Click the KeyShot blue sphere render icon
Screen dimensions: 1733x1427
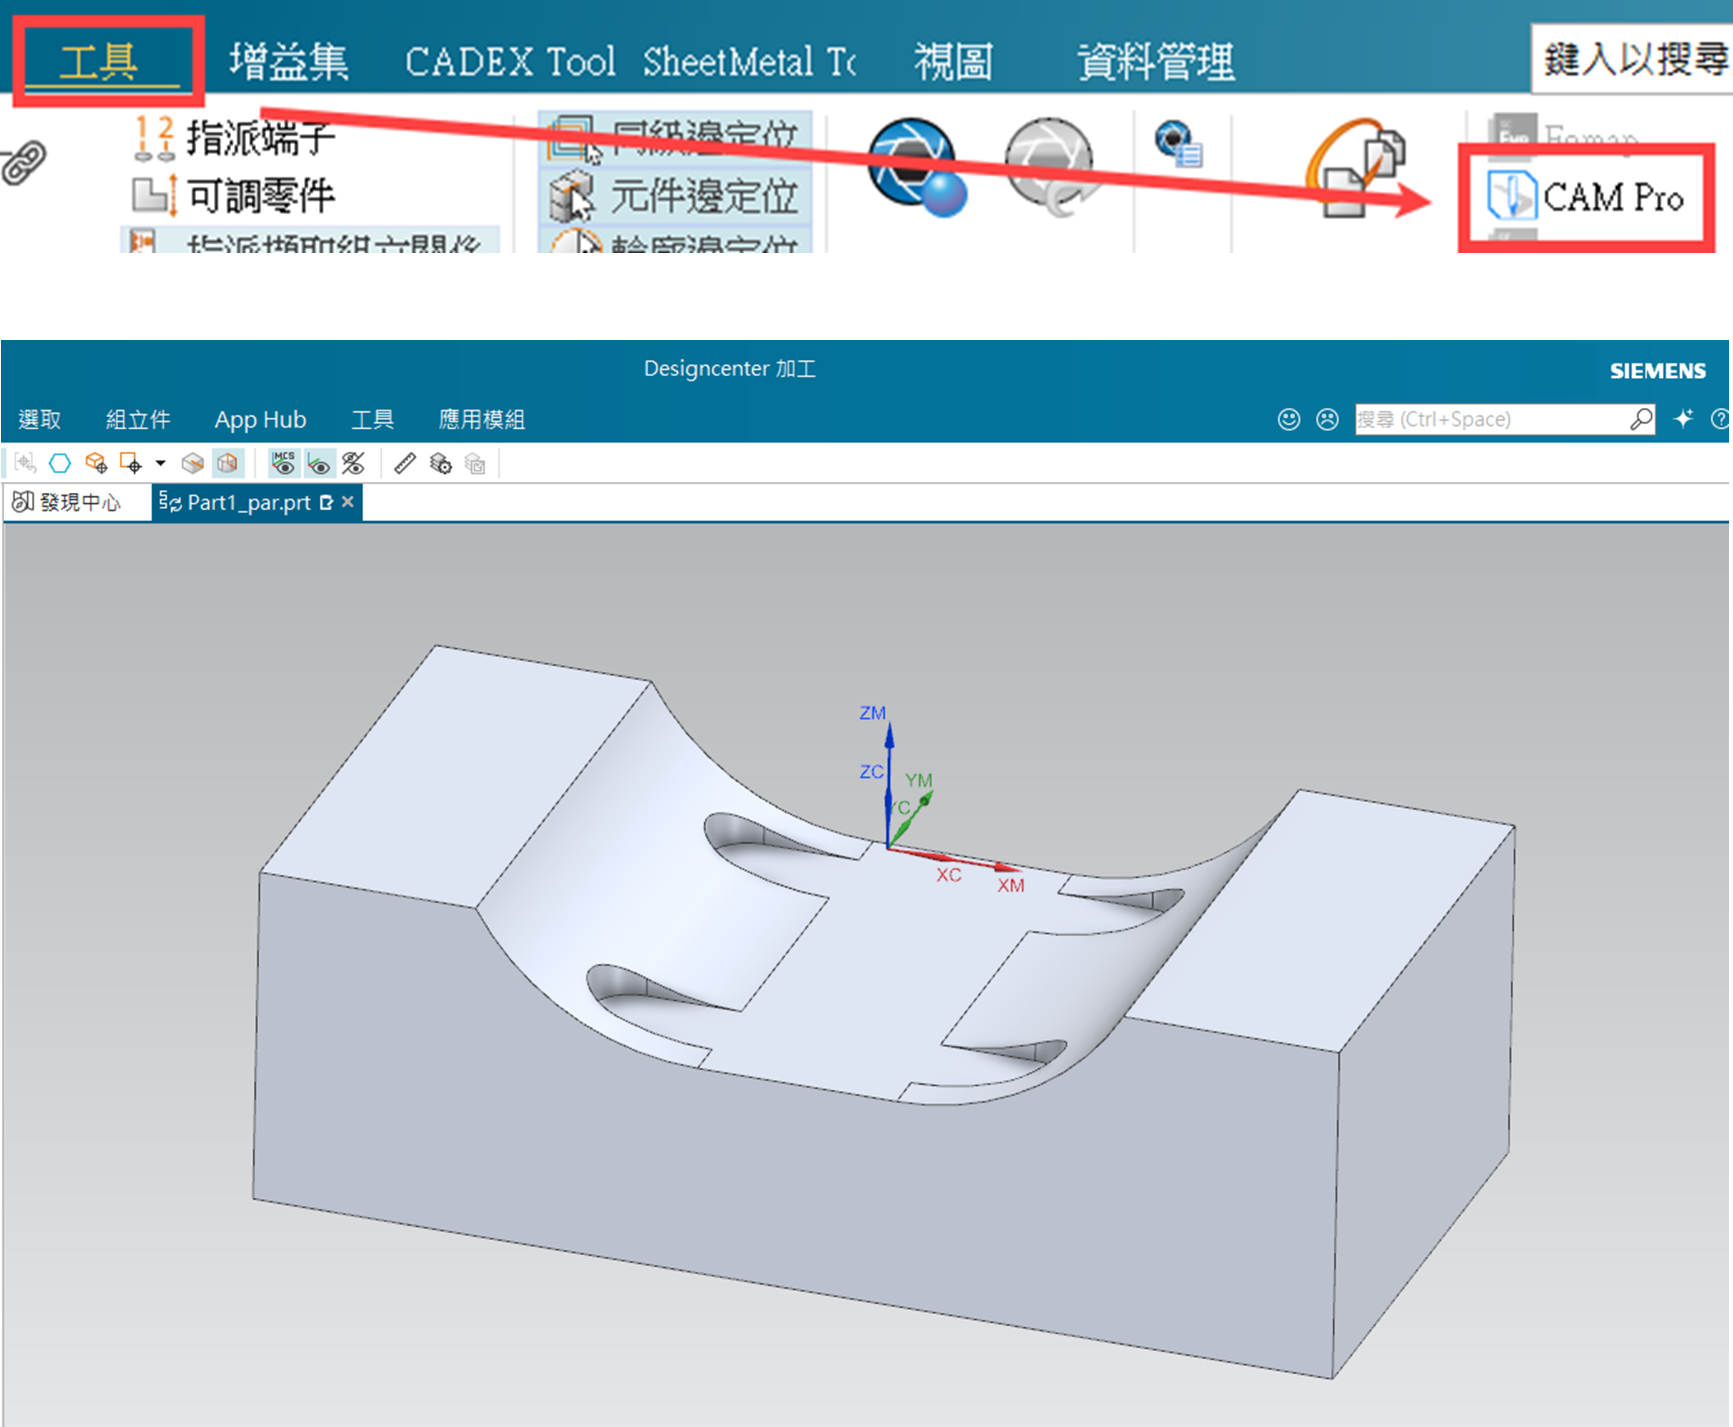coord(915,166)
